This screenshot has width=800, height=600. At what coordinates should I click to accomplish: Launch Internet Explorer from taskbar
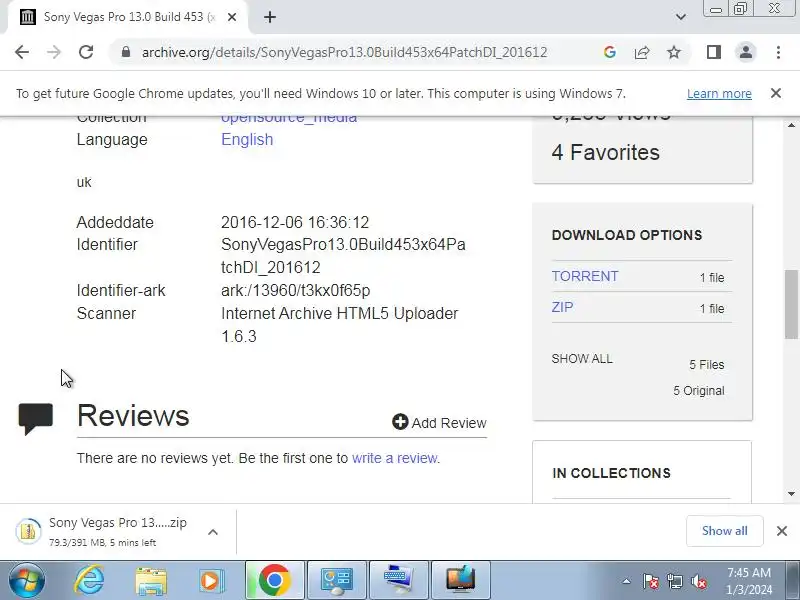click(x=89, y=581)
